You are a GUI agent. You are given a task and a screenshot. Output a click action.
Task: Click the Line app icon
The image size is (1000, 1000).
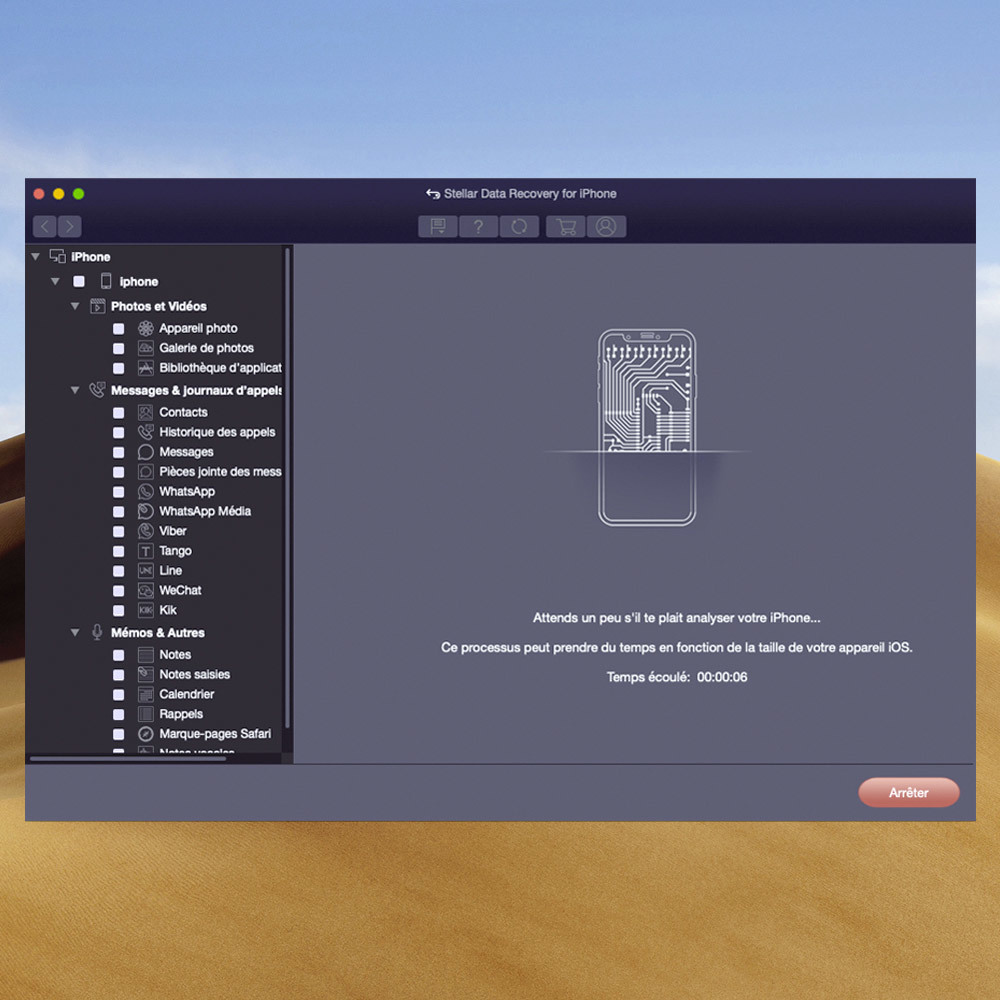(x=146, y=571)
